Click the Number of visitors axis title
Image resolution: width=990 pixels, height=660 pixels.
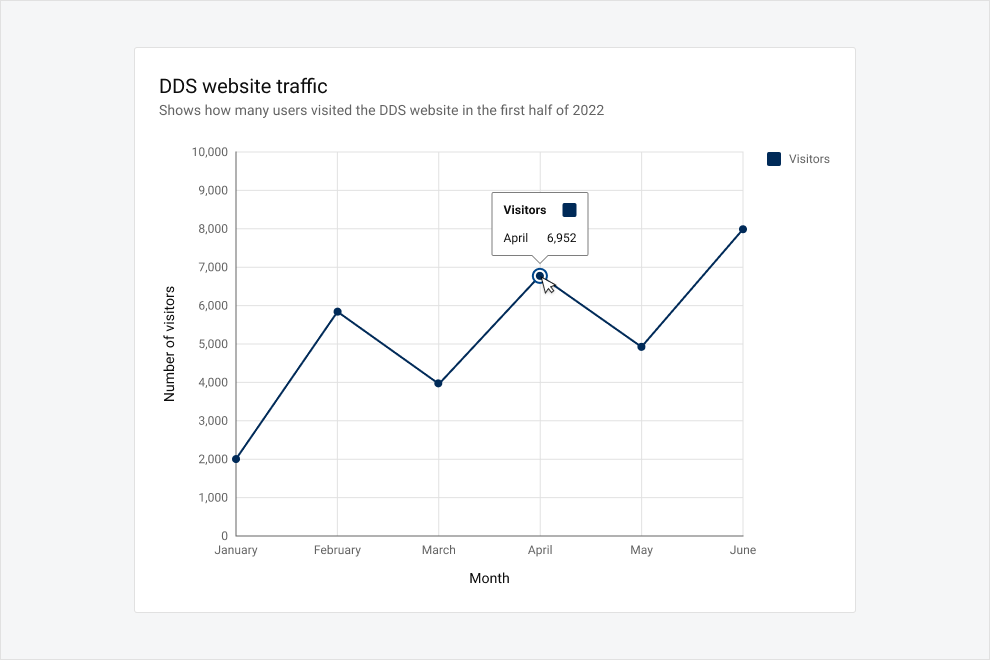[x=169, y=344]
